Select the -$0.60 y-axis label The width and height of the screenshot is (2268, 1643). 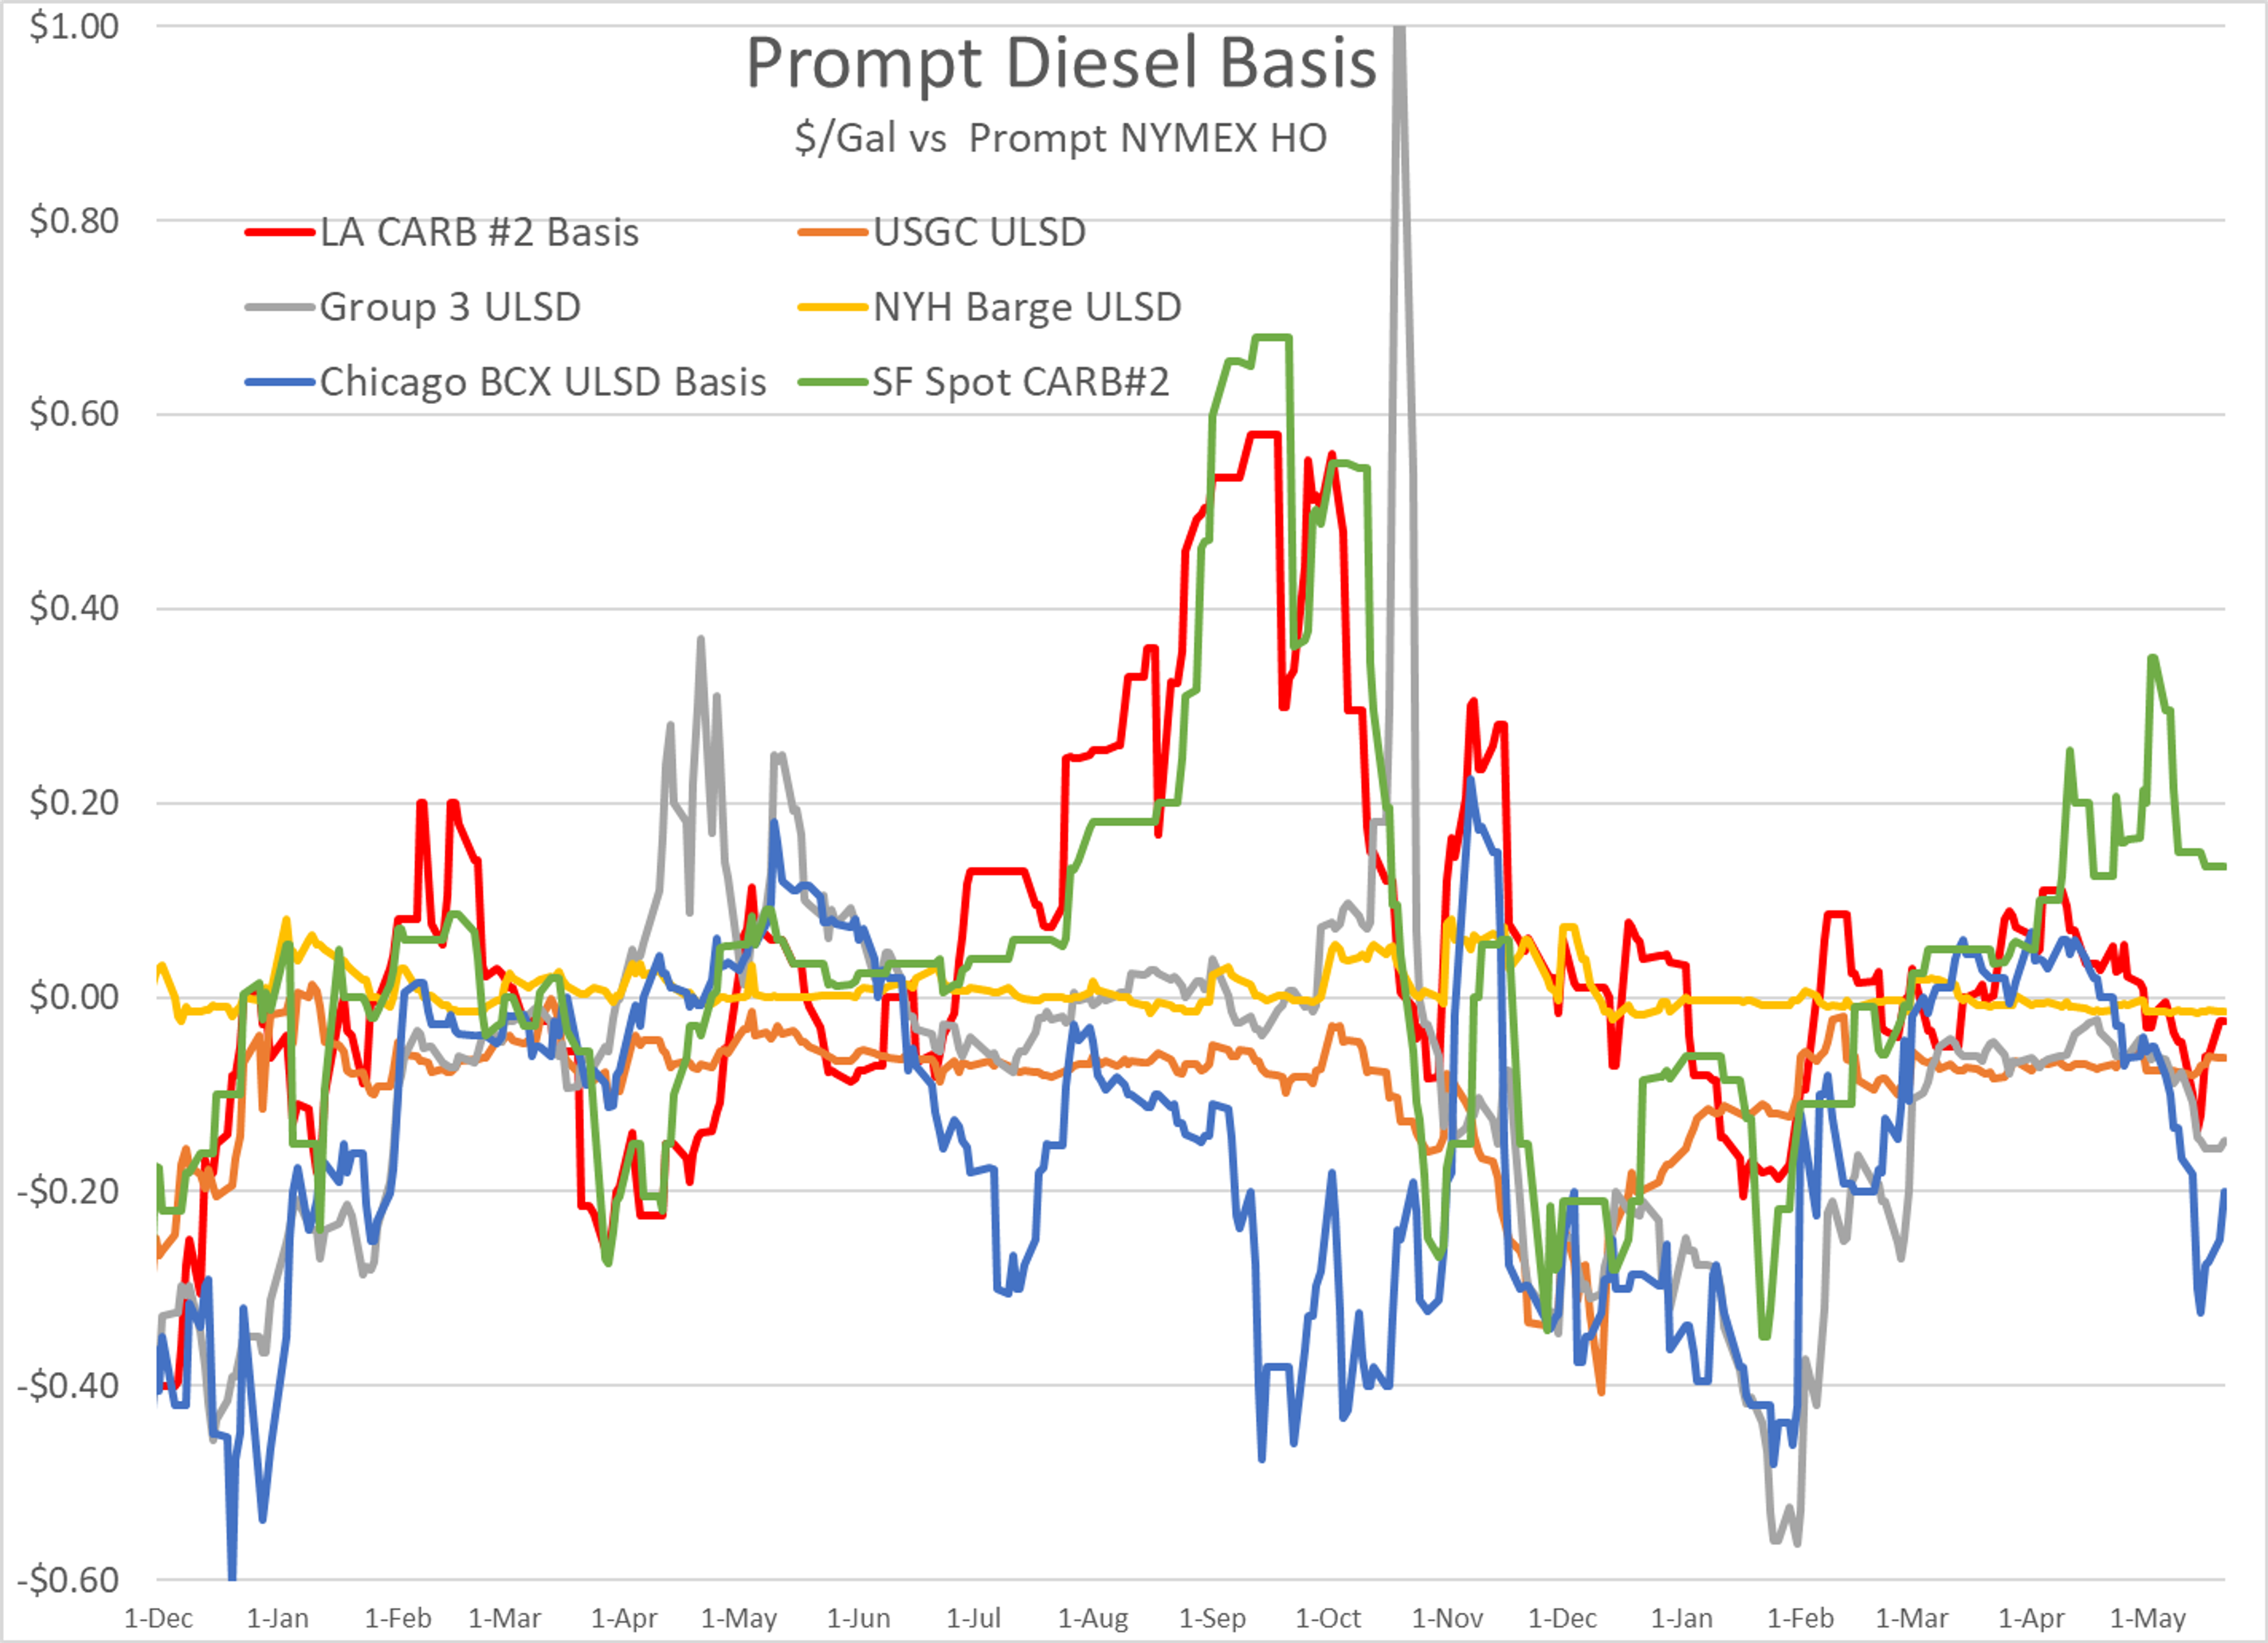pyautogui.click(x=68, y=1580)
